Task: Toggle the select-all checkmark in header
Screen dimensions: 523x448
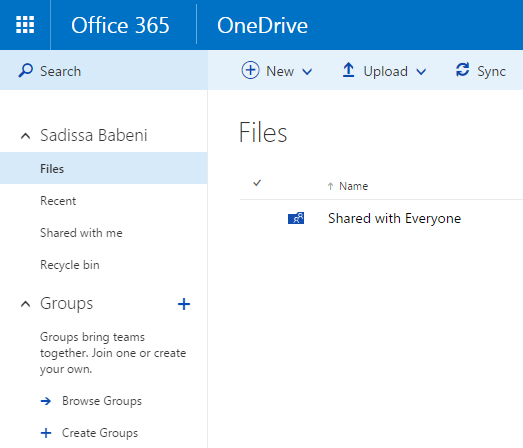Action: pos(256,183)
